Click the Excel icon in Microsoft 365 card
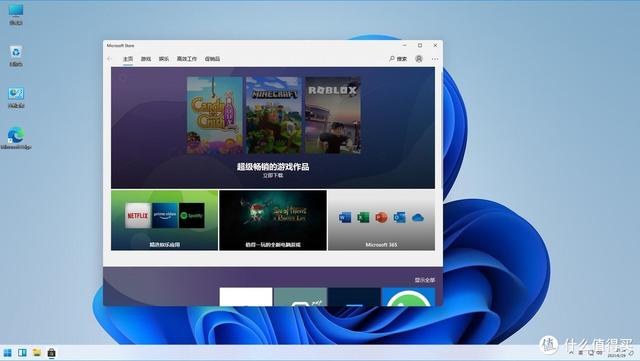The image size is (640, 361). point(363,217)
